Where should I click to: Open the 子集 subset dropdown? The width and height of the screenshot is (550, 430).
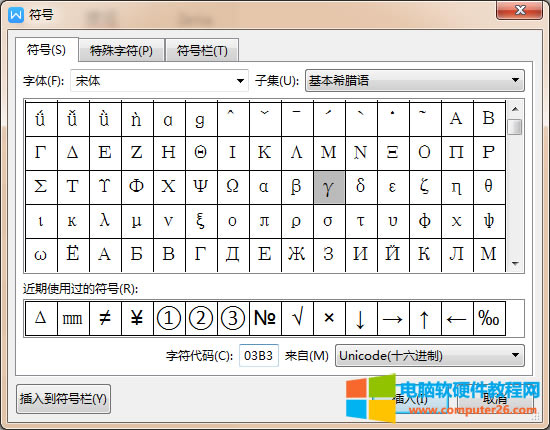415,81
